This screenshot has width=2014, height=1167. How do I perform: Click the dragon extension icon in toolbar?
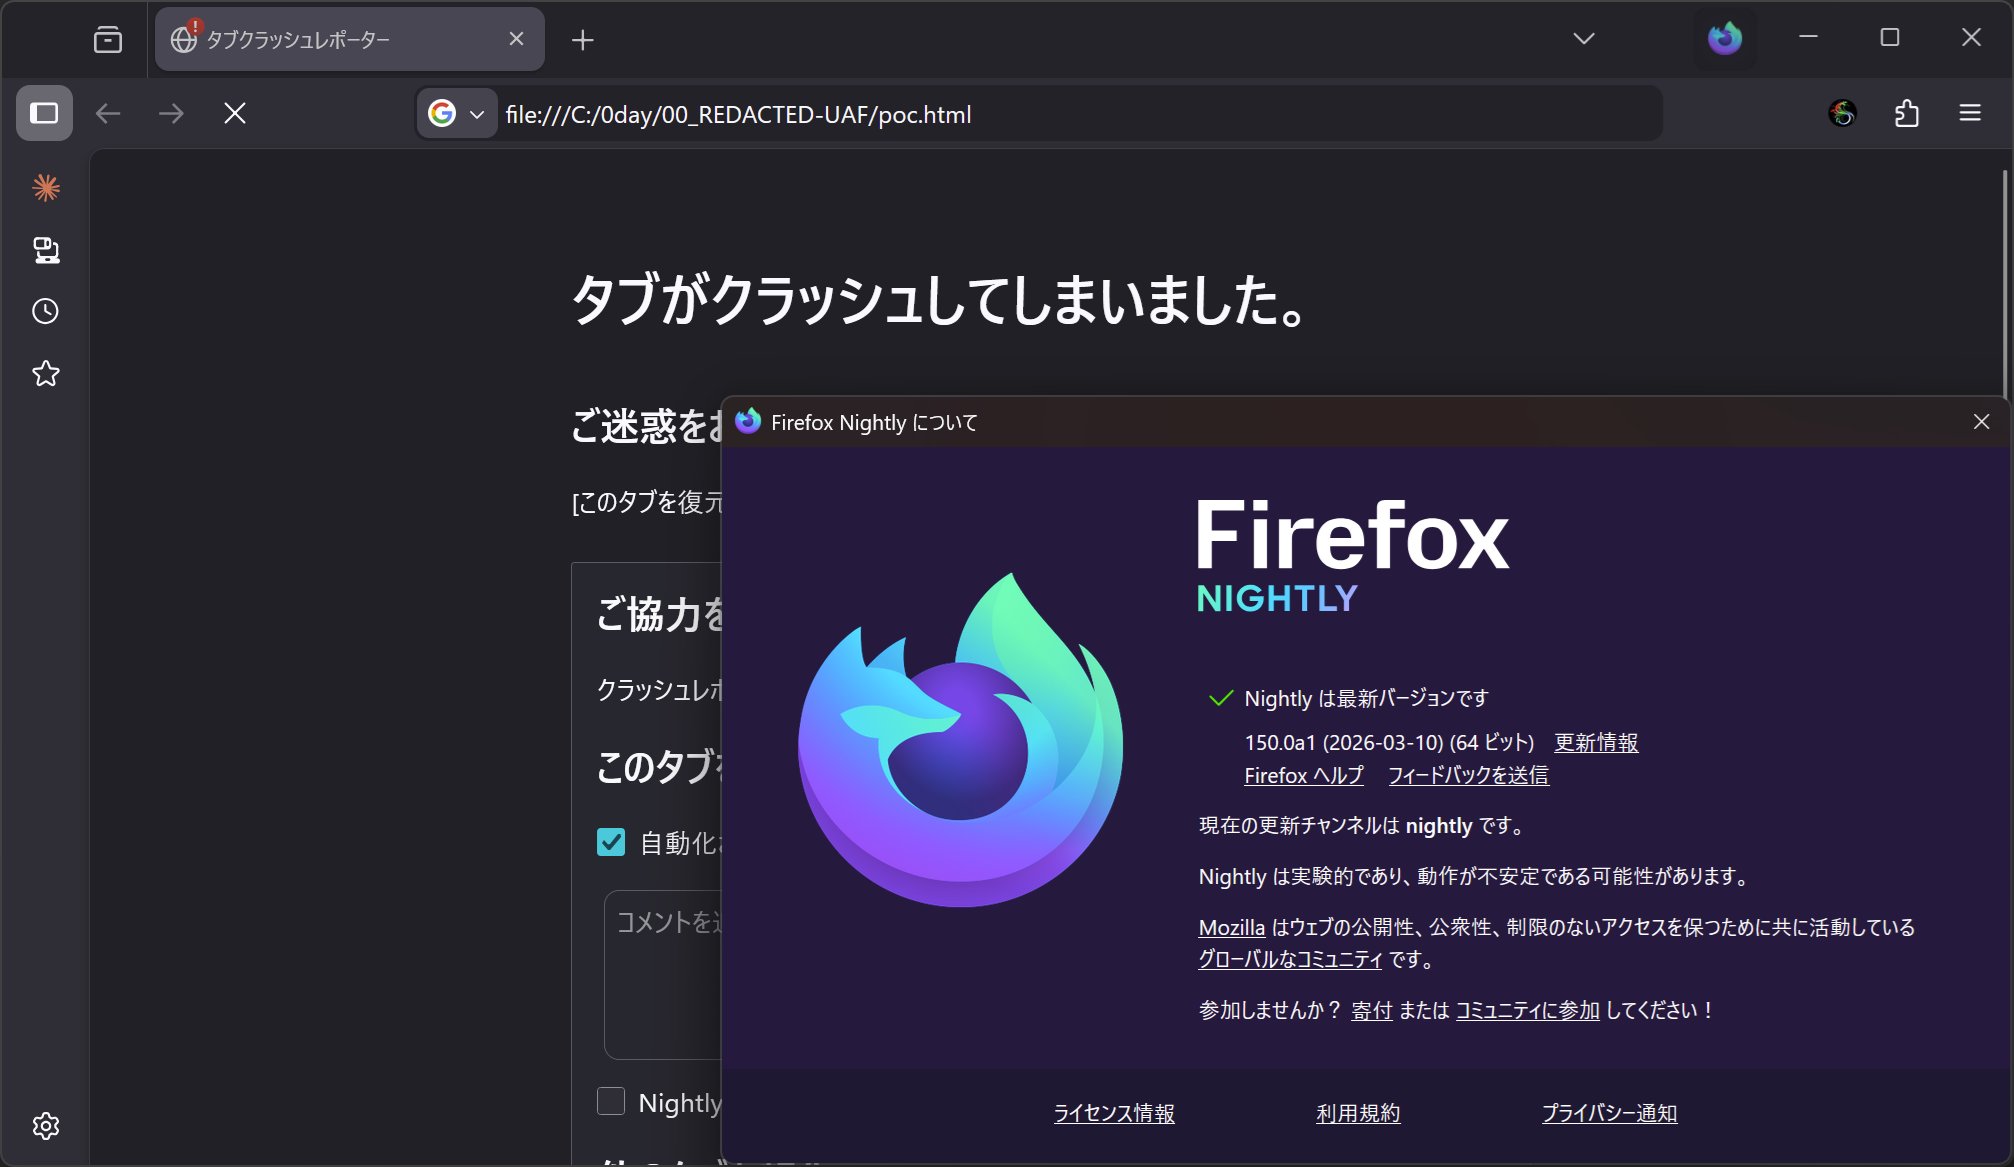1841,112
